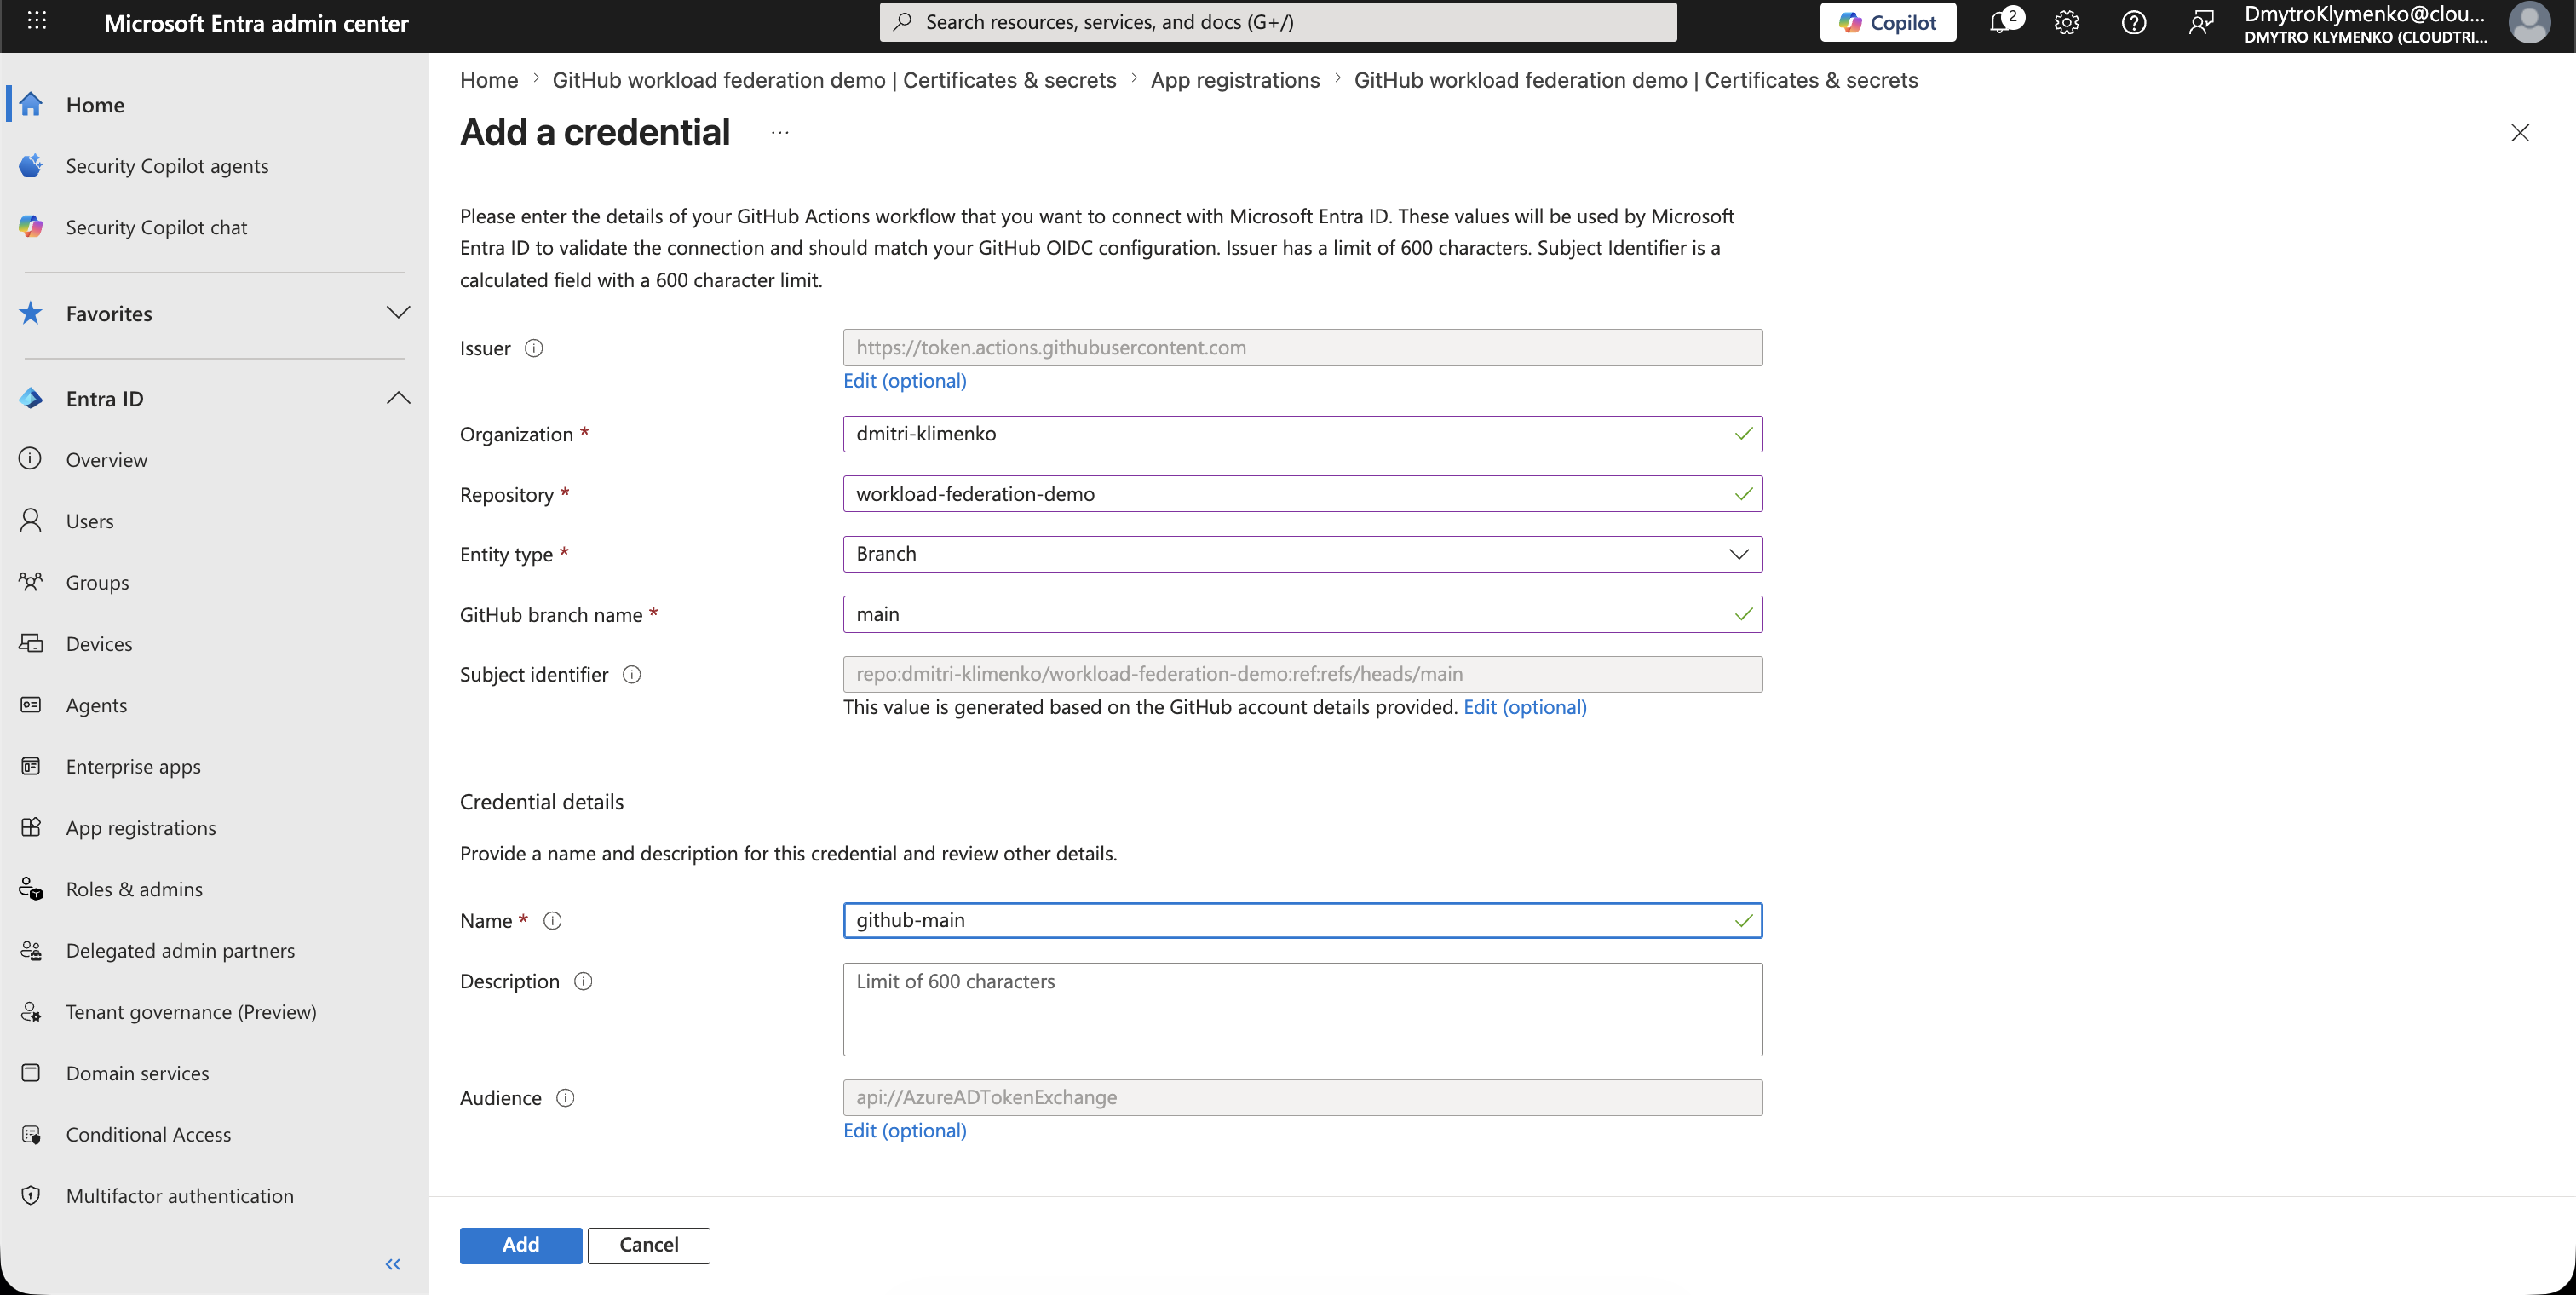Open the Agents page
Screen dimensions: 2576x1295
(96, 705)
